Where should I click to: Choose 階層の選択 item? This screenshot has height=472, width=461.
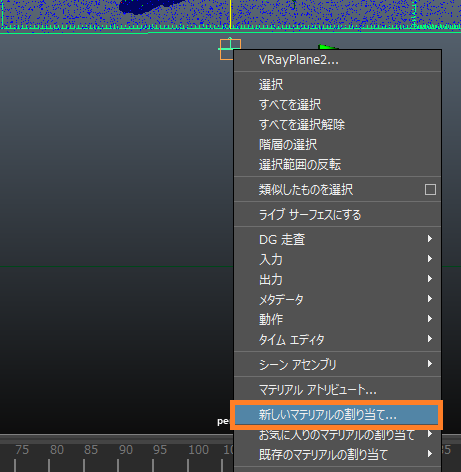pos(337,145)
